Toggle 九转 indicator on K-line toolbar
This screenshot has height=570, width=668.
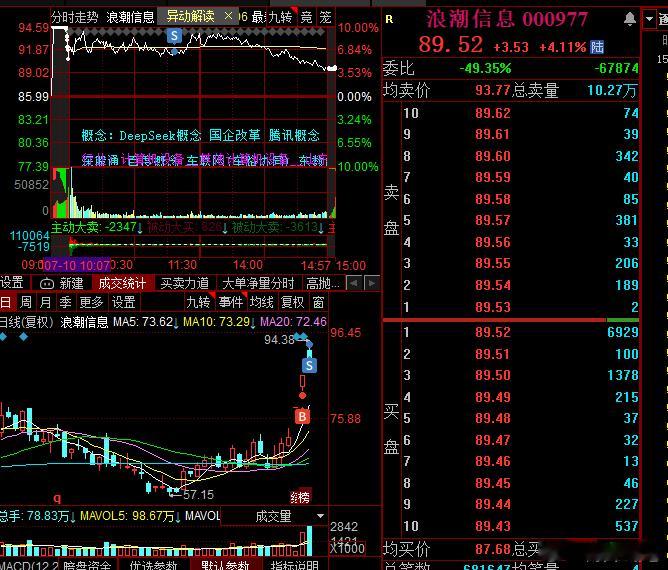[x=199, y=302]
